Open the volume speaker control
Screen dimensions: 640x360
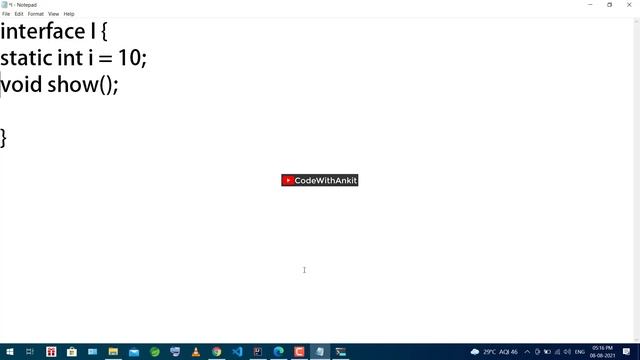click(x=567, y=351)
